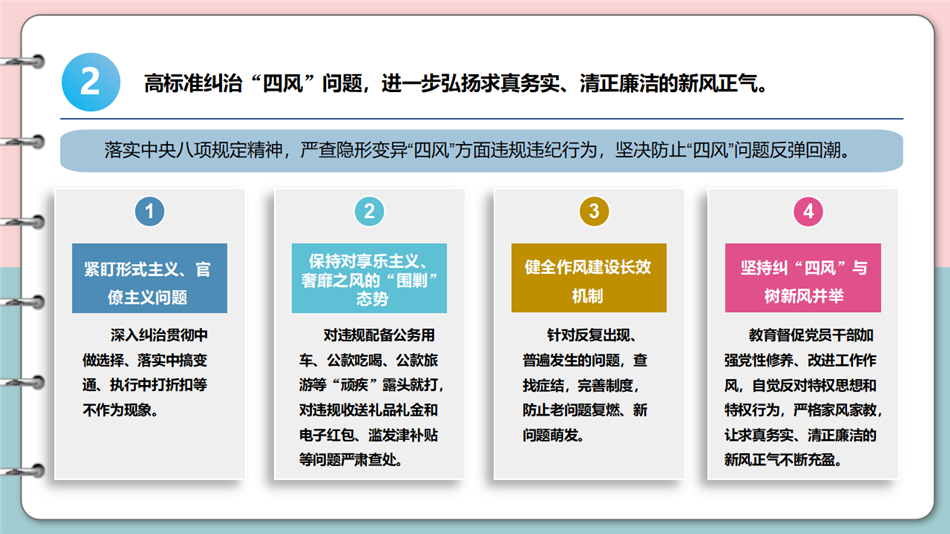
Task: Click the bottommost binder ring on left edge
Action: tap(28, 470)
